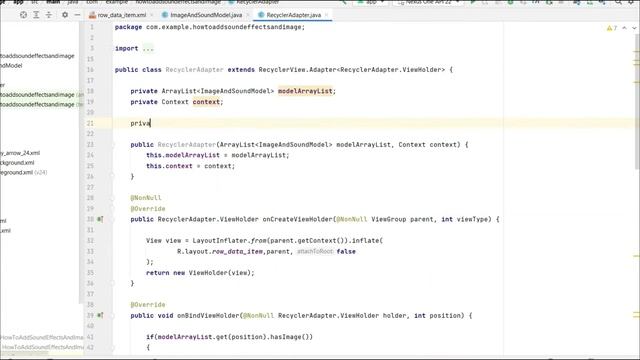Close the ImageAndSoundModel.java tab
The image size is (640, 360).
tap(248, 15)
